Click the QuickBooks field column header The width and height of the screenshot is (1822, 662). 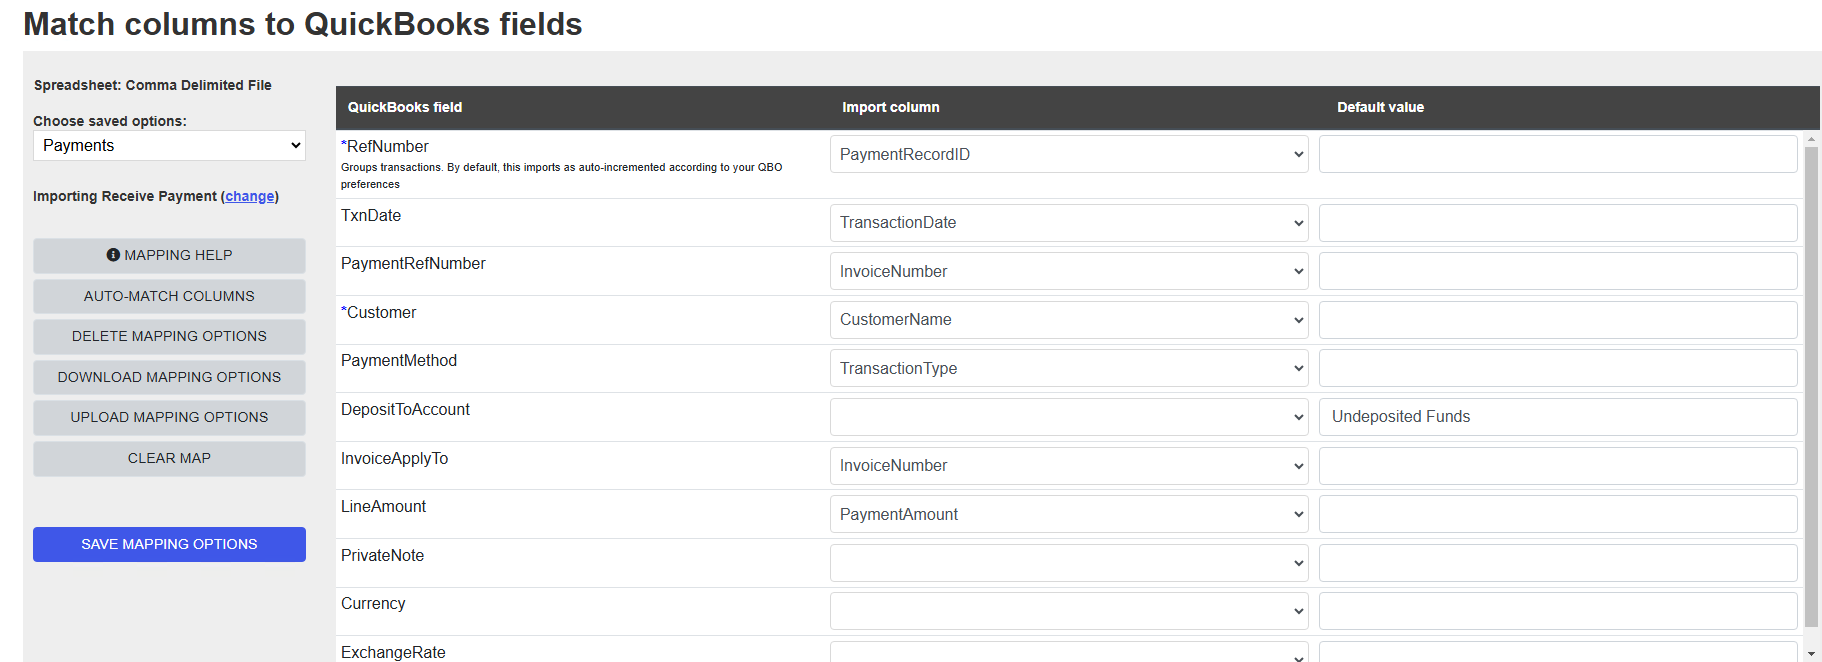coord(405,107)
